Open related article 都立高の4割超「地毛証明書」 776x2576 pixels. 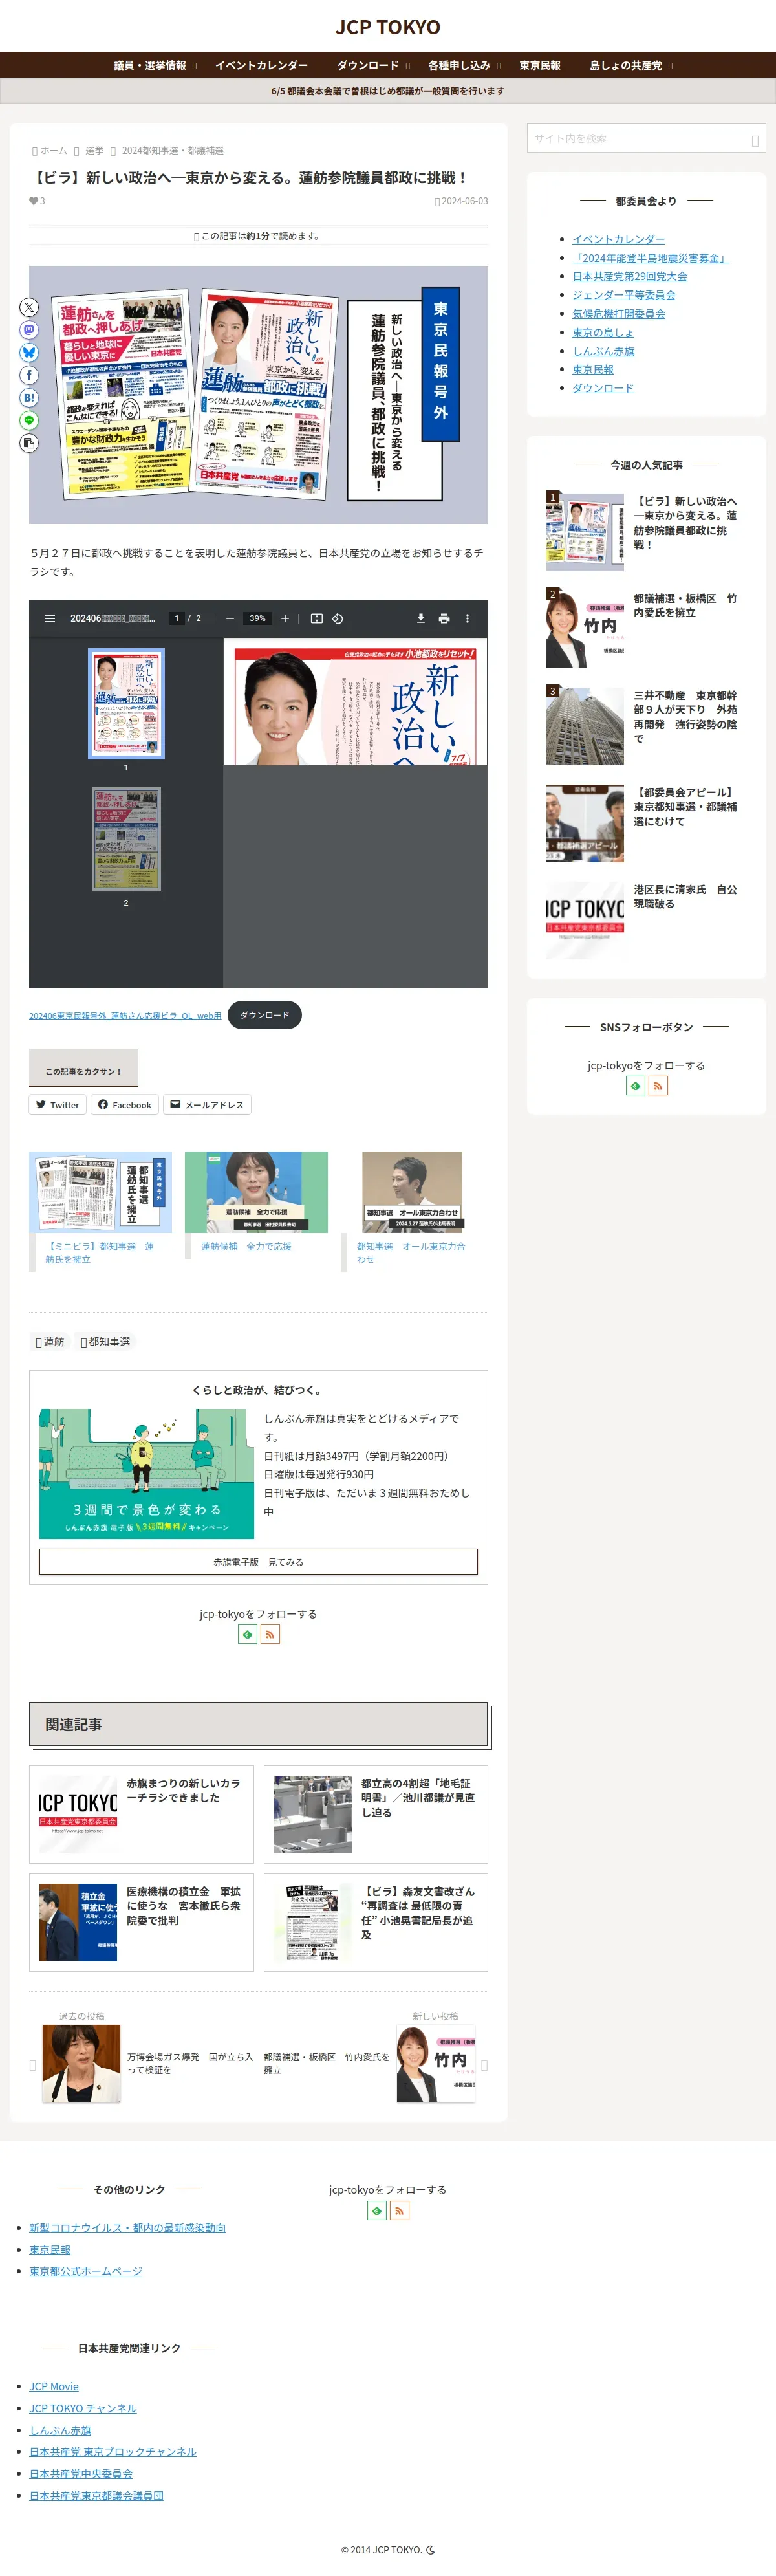coord(376,1814)
